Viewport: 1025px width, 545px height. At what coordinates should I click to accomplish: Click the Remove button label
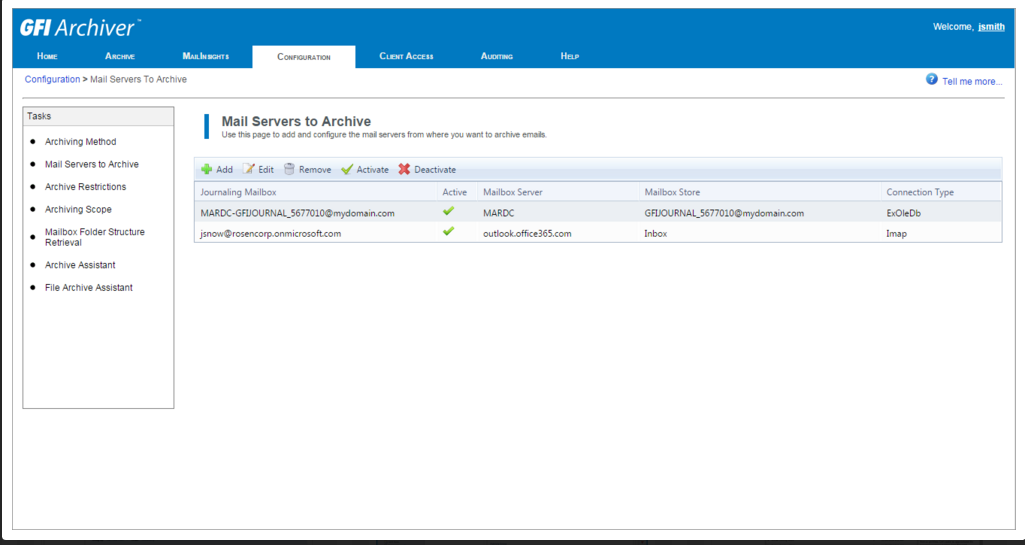(x=315, y=170)
